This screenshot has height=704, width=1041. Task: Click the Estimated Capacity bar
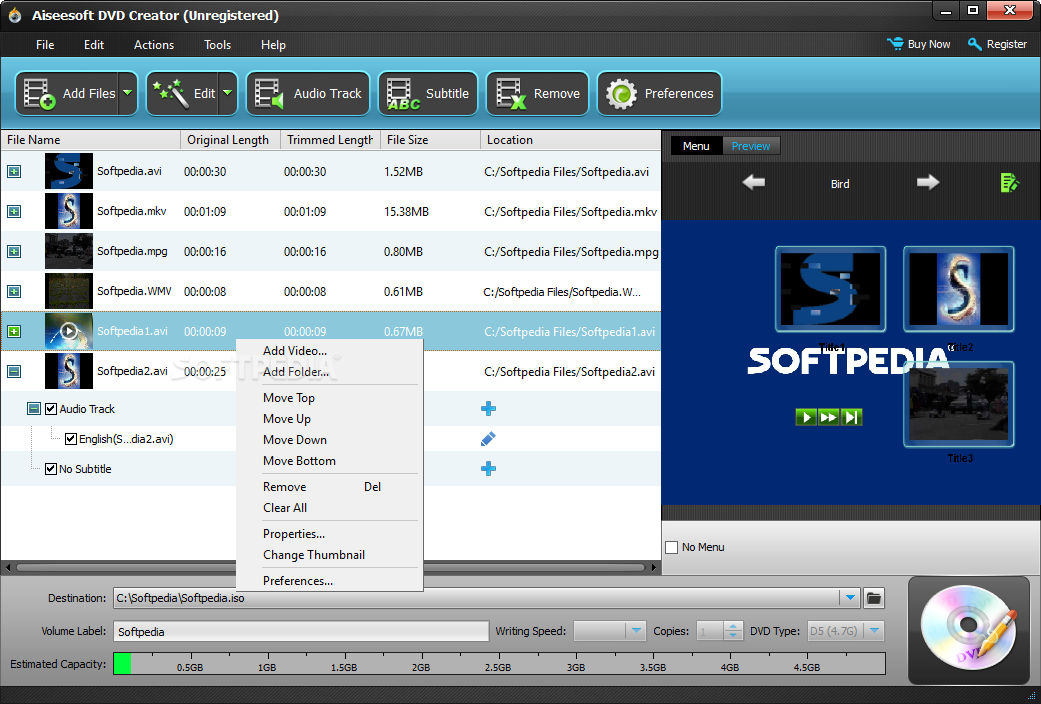tap(499, 663)
